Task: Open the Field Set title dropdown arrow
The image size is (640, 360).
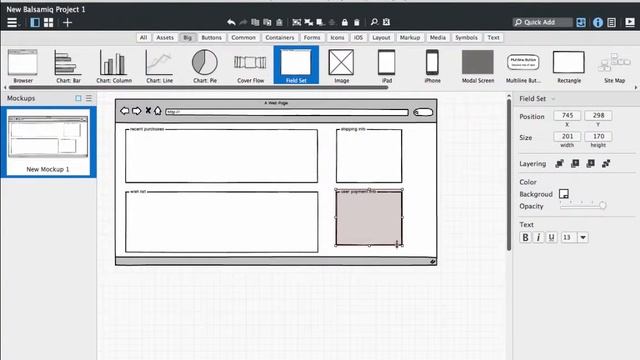Action: point(553,99)
